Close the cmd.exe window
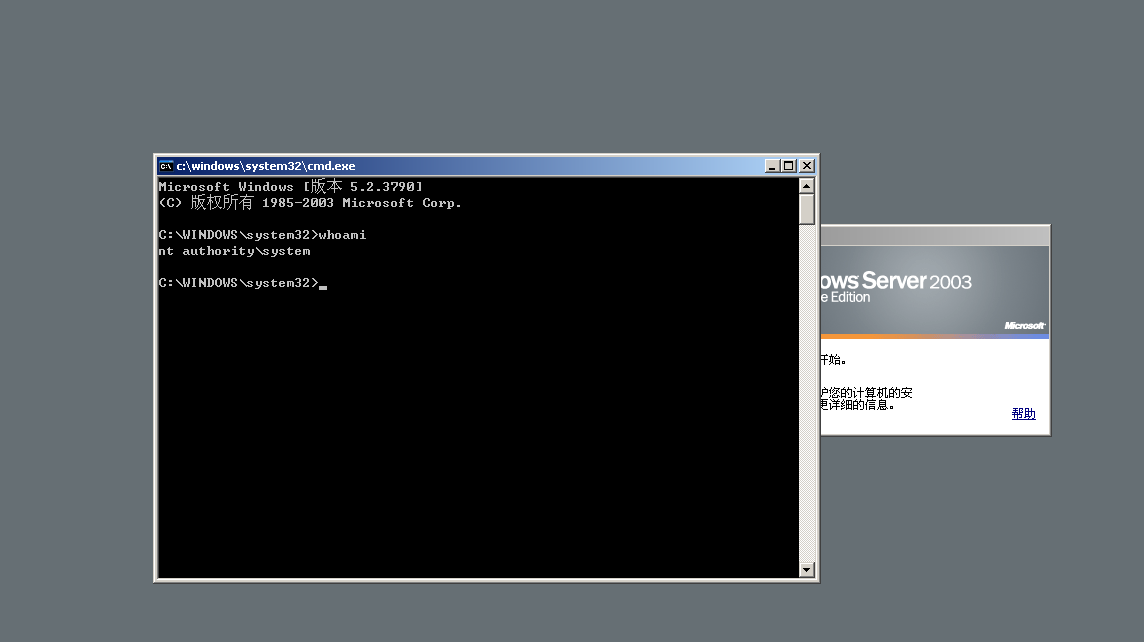This screenshot has height=642, width=1144. click(x=807, y=166)
